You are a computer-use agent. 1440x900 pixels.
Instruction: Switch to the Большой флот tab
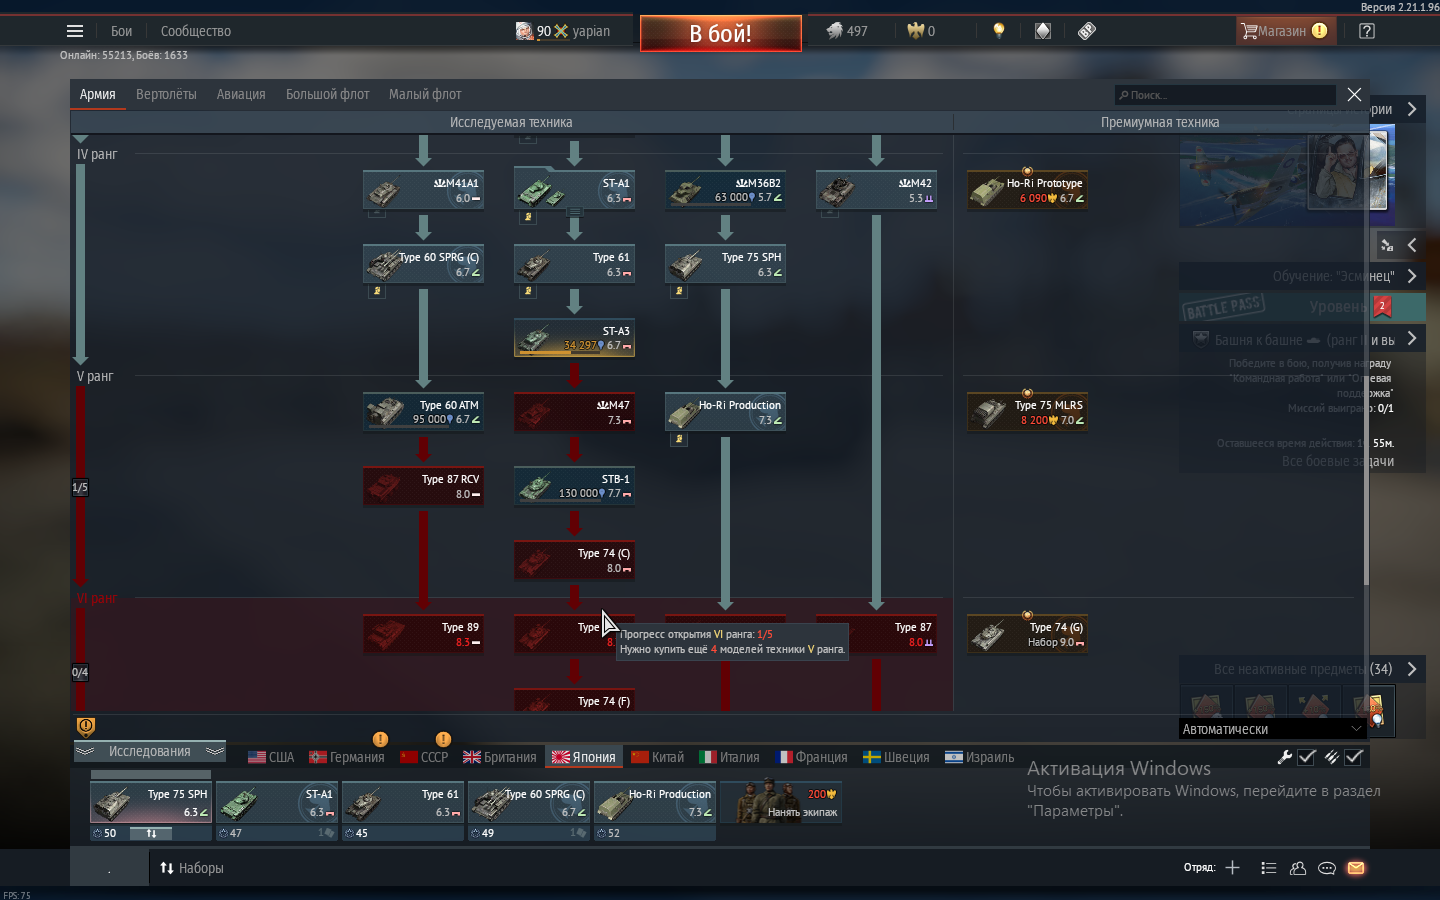(327, 94)
